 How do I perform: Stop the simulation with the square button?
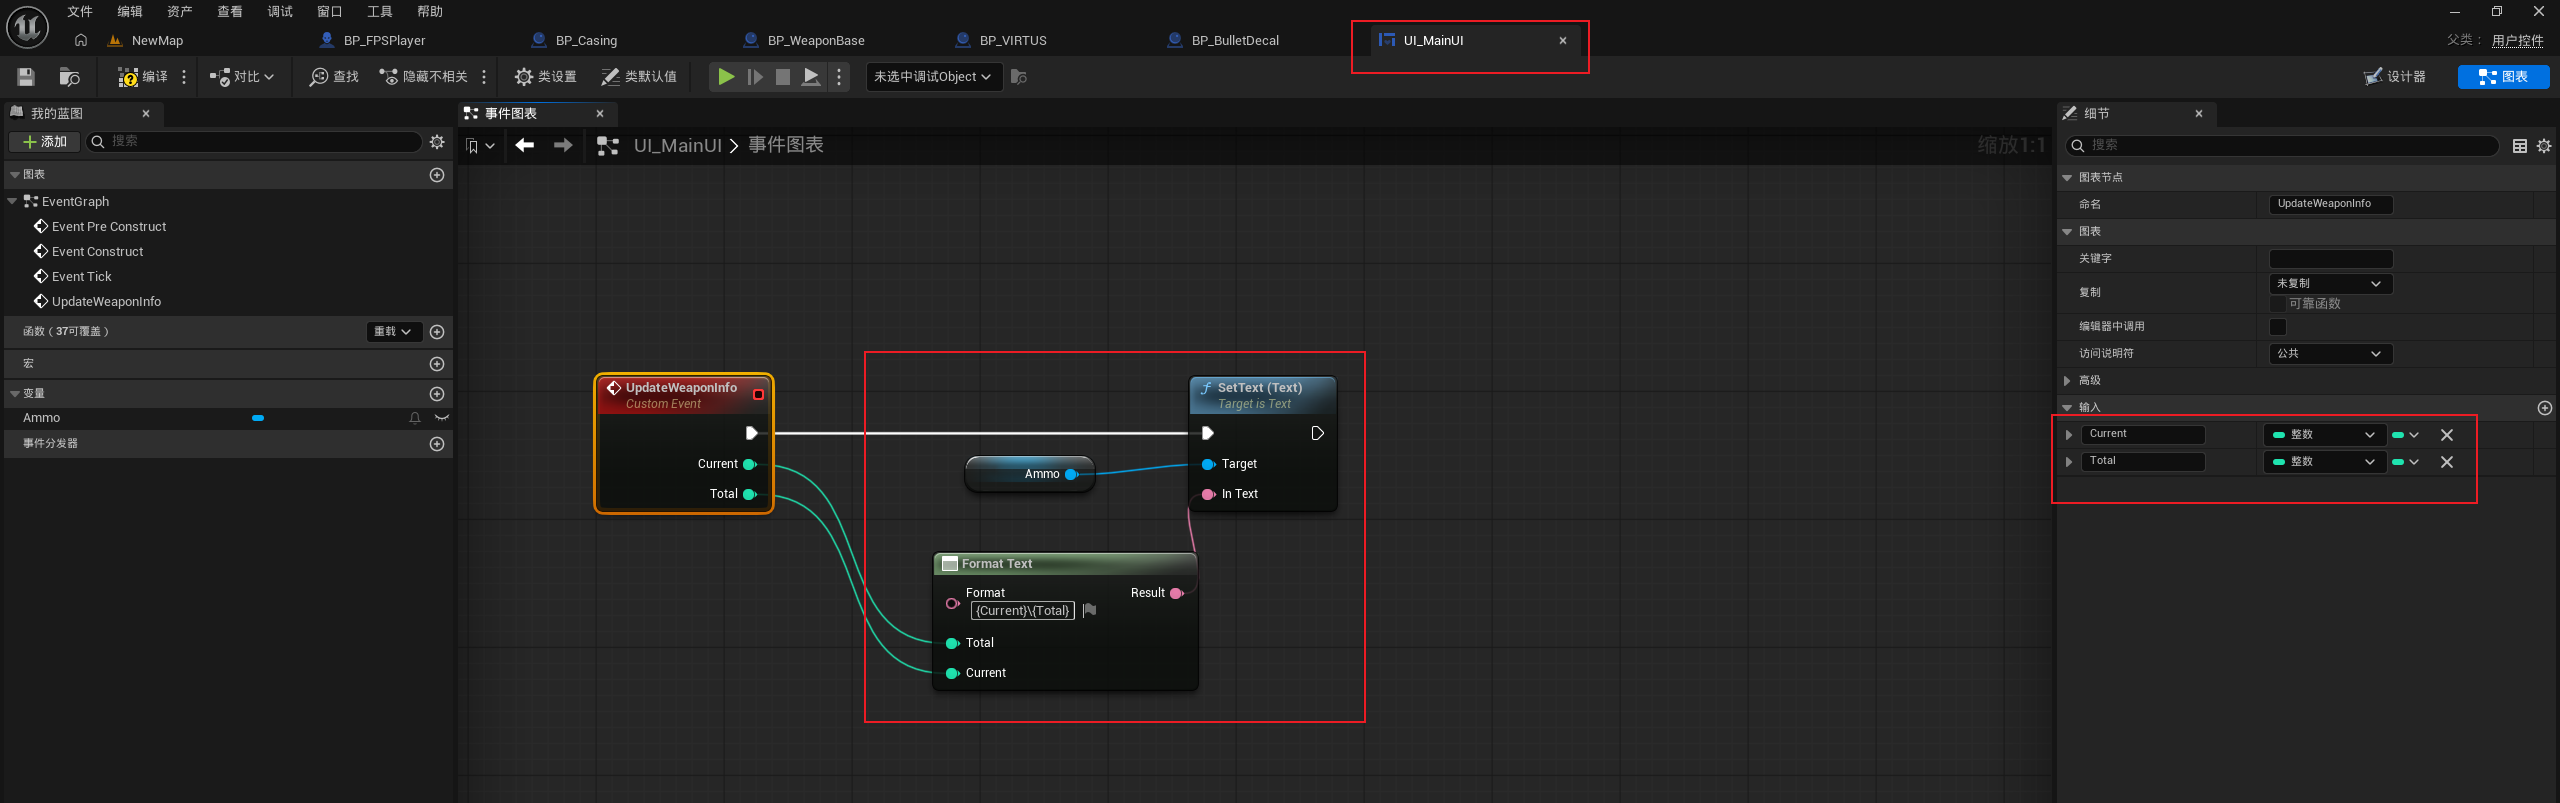pyautogui.click(x=783, y=77)
